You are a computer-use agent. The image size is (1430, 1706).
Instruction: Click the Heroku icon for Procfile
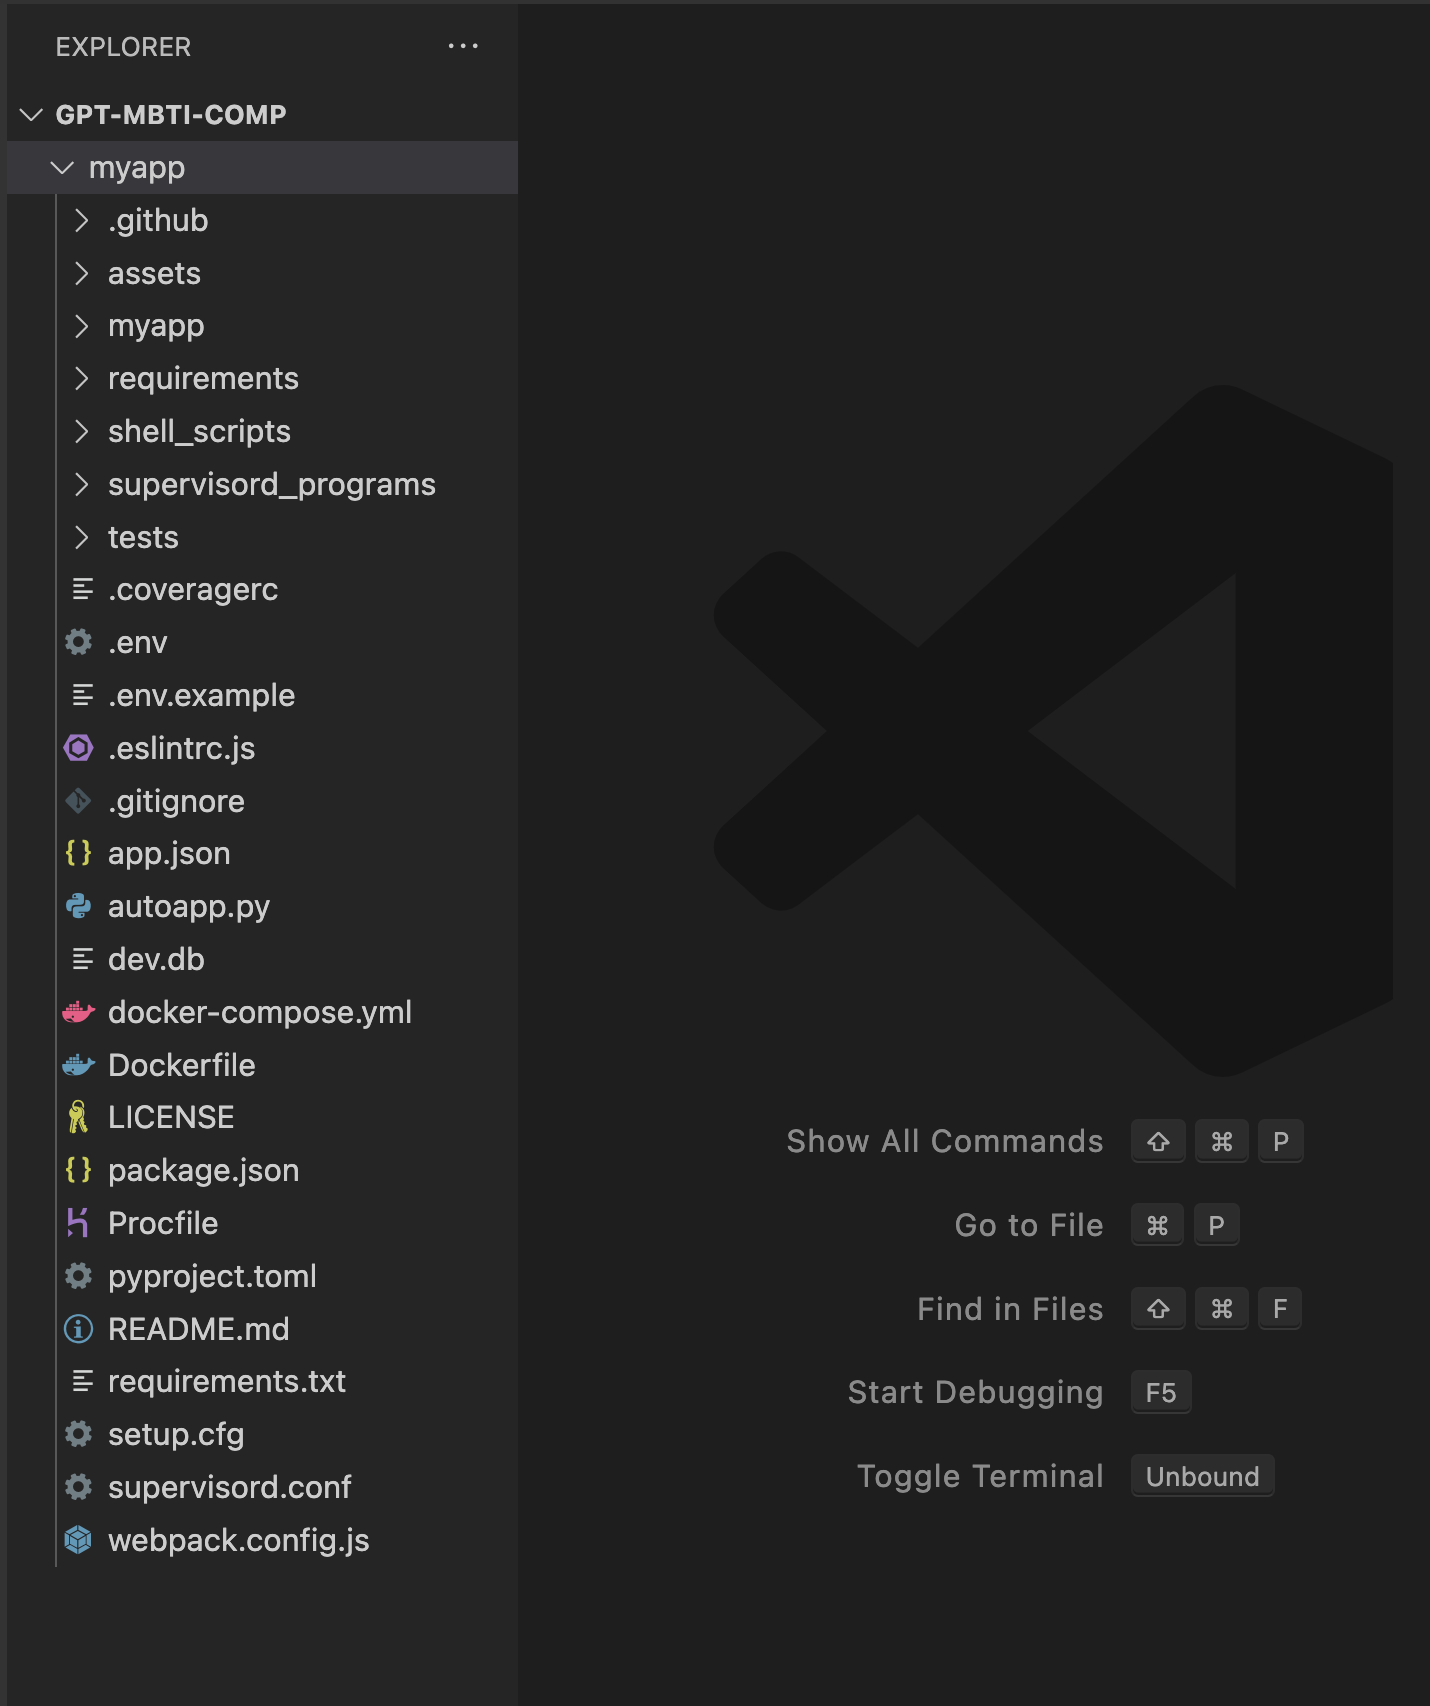point(78,1223)
